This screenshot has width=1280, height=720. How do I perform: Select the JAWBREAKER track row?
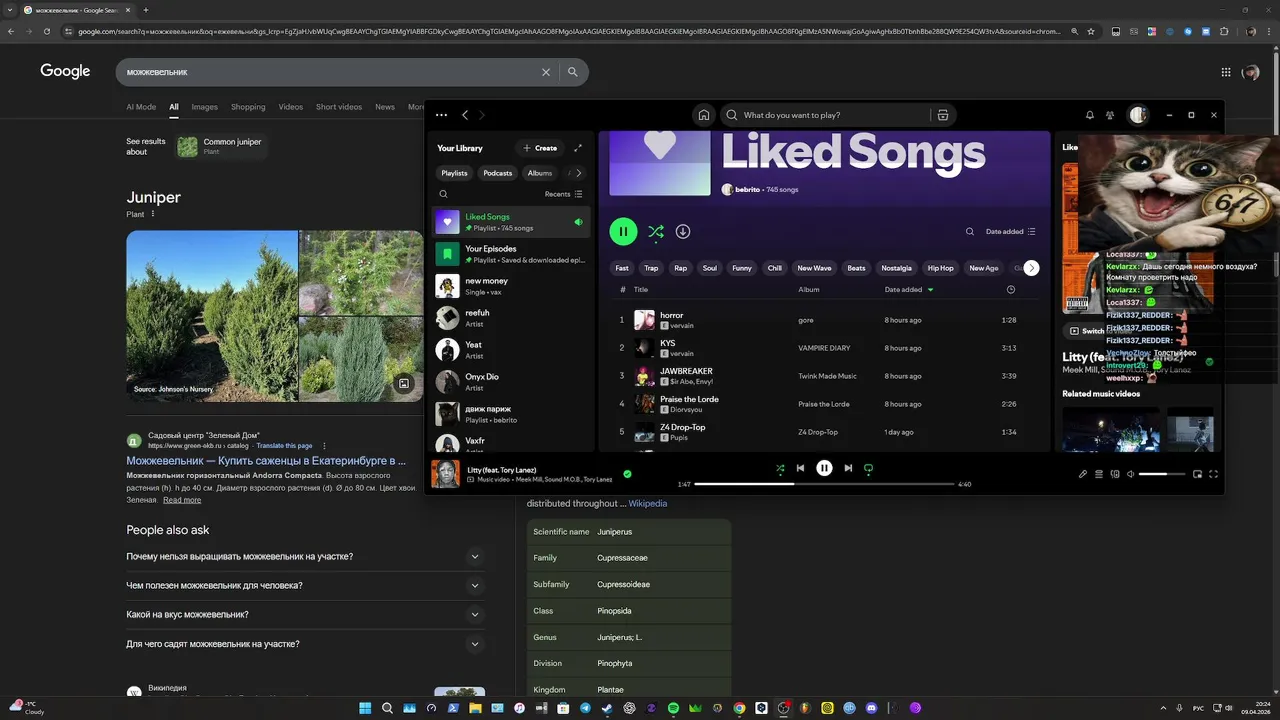point(826,376)
